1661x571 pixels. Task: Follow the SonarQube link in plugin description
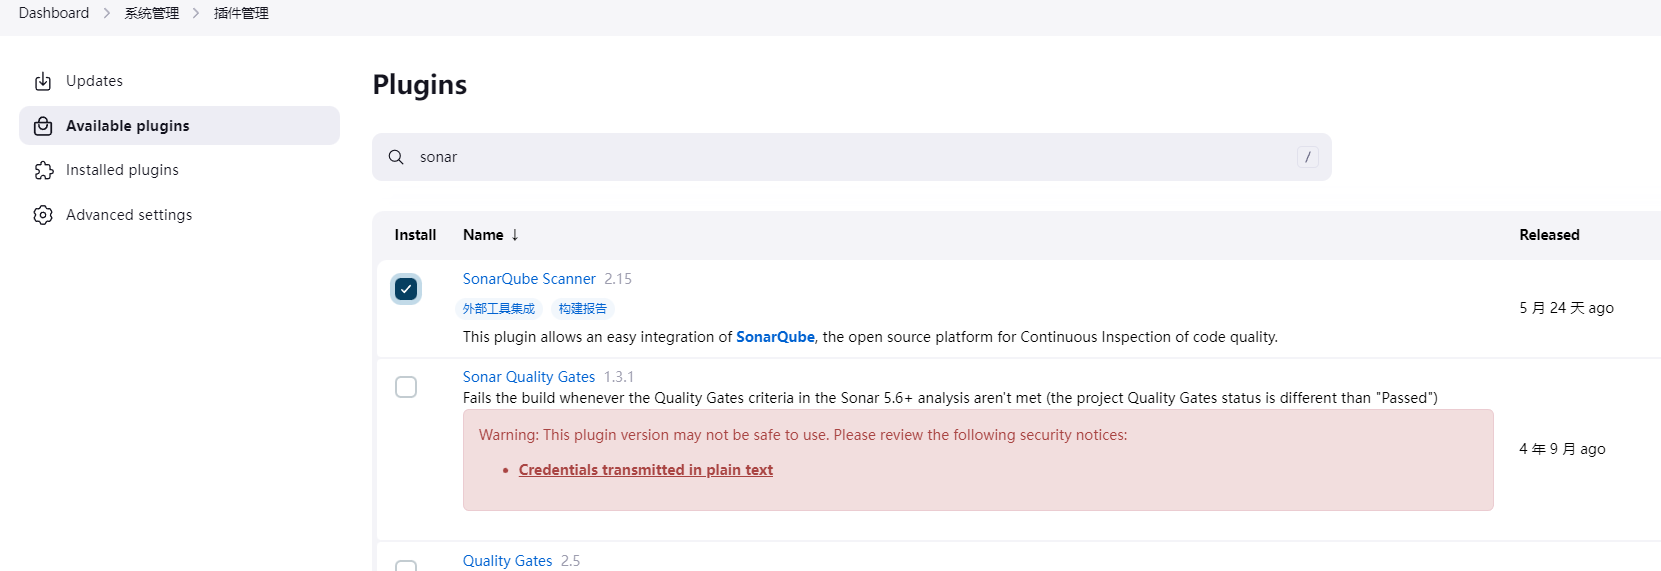775,337
